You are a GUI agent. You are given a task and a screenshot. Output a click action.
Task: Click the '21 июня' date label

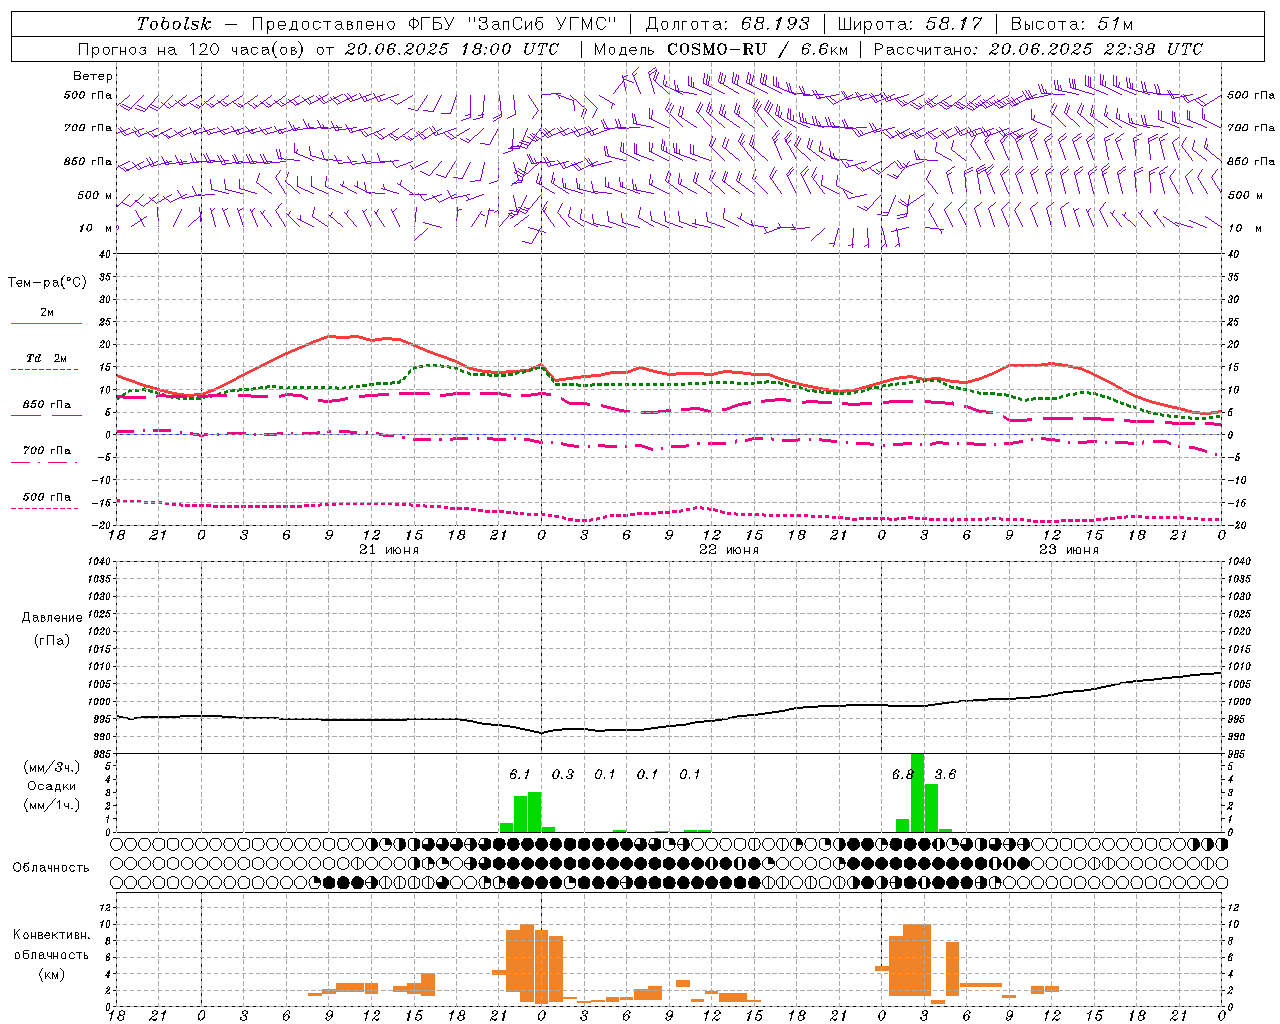pos(389,550)
